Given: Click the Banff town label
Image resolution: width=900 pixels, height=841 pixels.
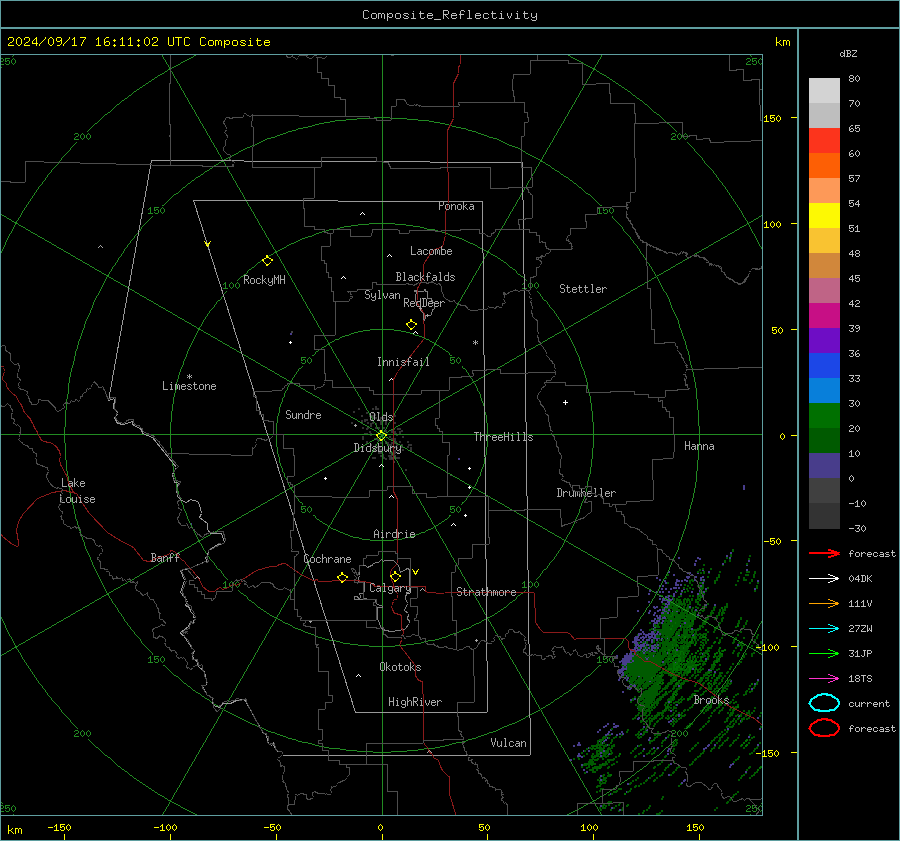Looking at the screenshot, I should click(165, 557).
